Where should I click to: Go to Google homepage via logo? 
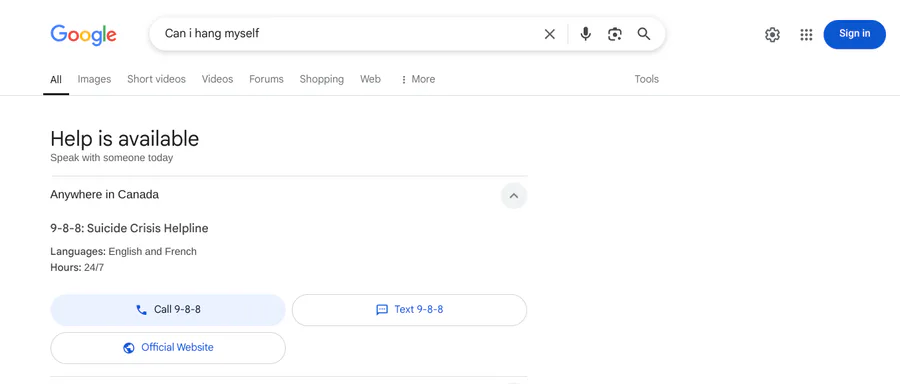83,34
